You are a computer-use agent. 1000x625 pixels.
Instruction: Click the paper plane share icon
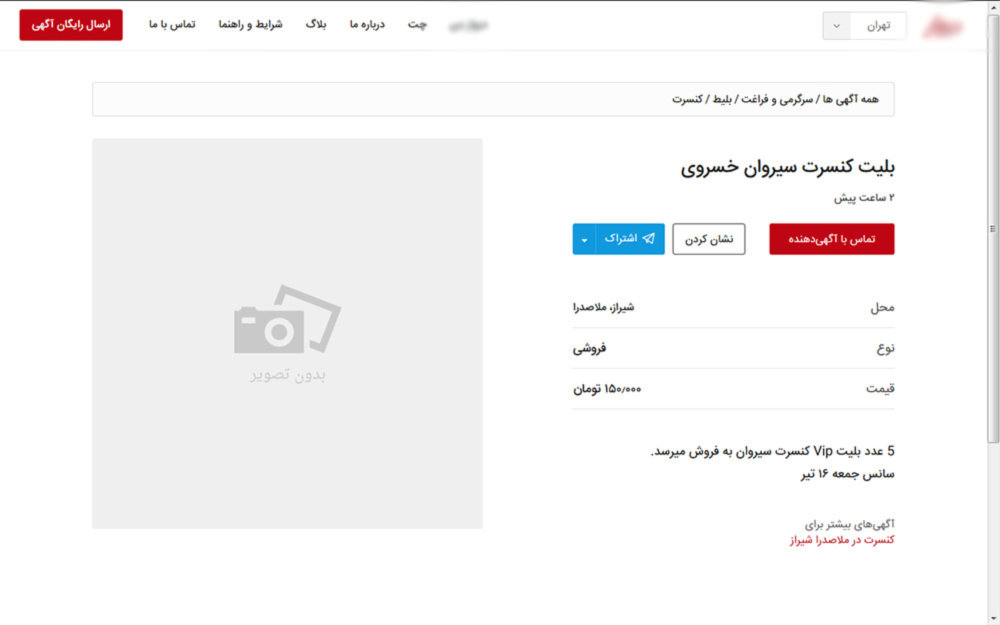pos(649,239)
